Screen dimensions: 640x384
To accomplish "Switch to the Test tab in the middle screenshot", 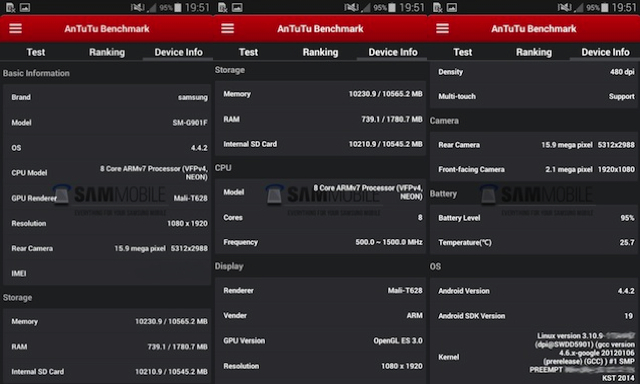I will pyautogui.click(x=249, y=52).
